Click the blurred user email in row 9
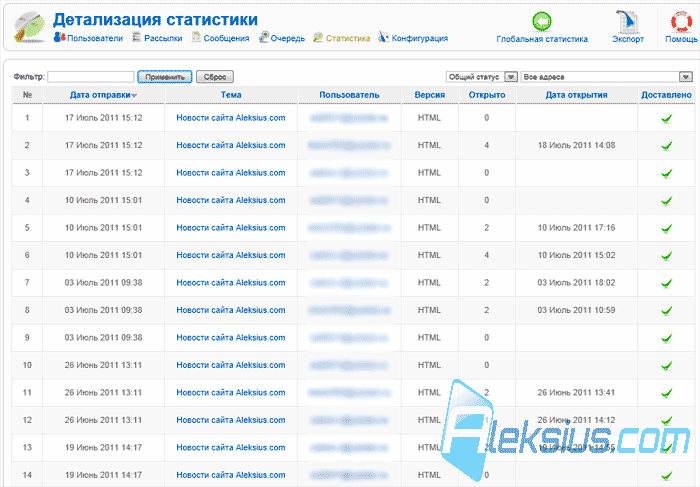This screenshot has height=487, width=700. [x=349, y=338]
